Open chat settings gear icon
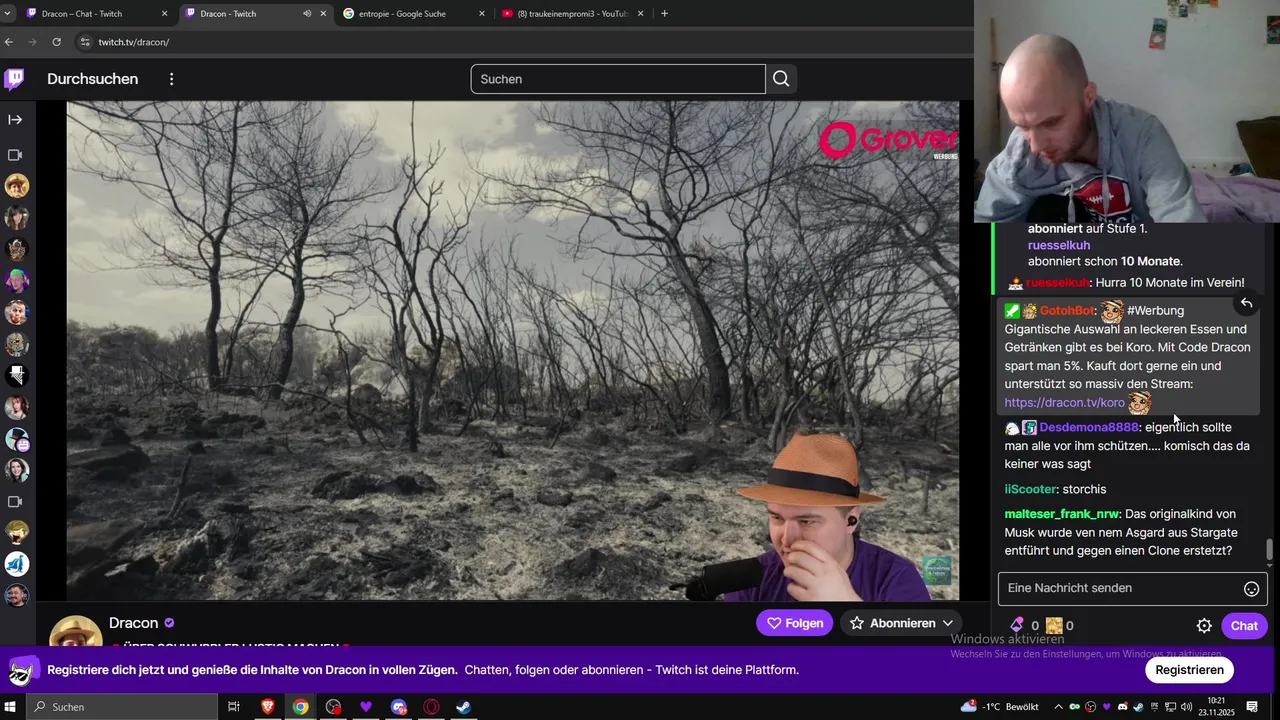The width and height of the screenshot is (1280, 720). point(1204,626)
